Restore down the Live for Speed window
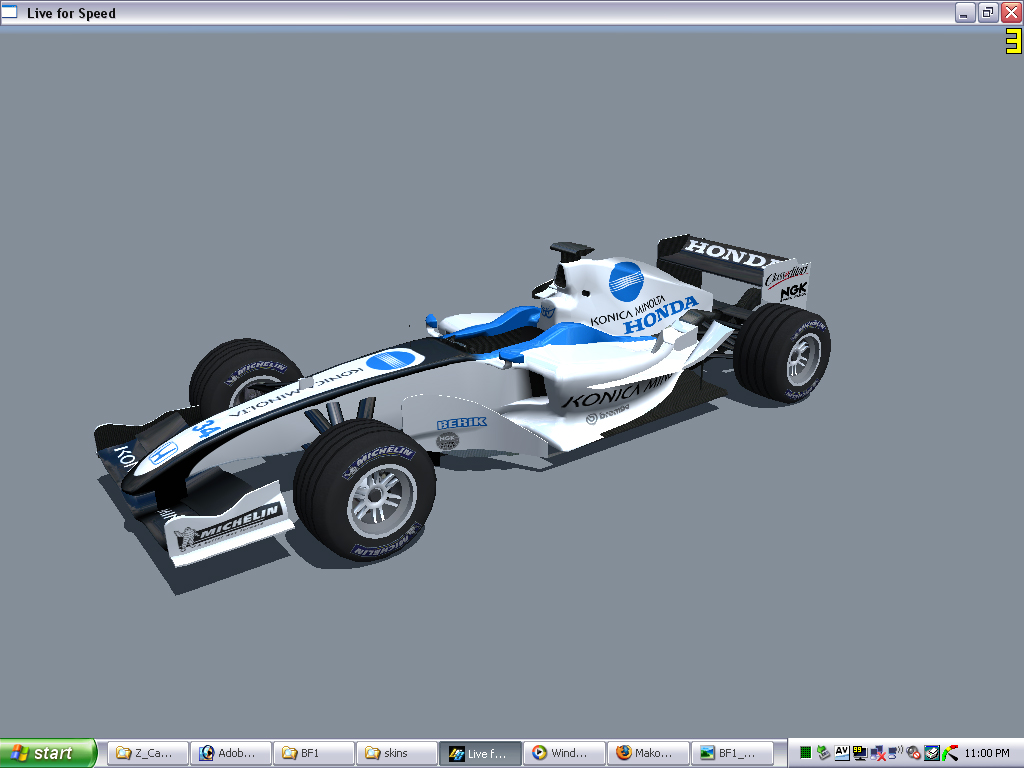The width and height of the screenshot is (1024, 768). 988,12
